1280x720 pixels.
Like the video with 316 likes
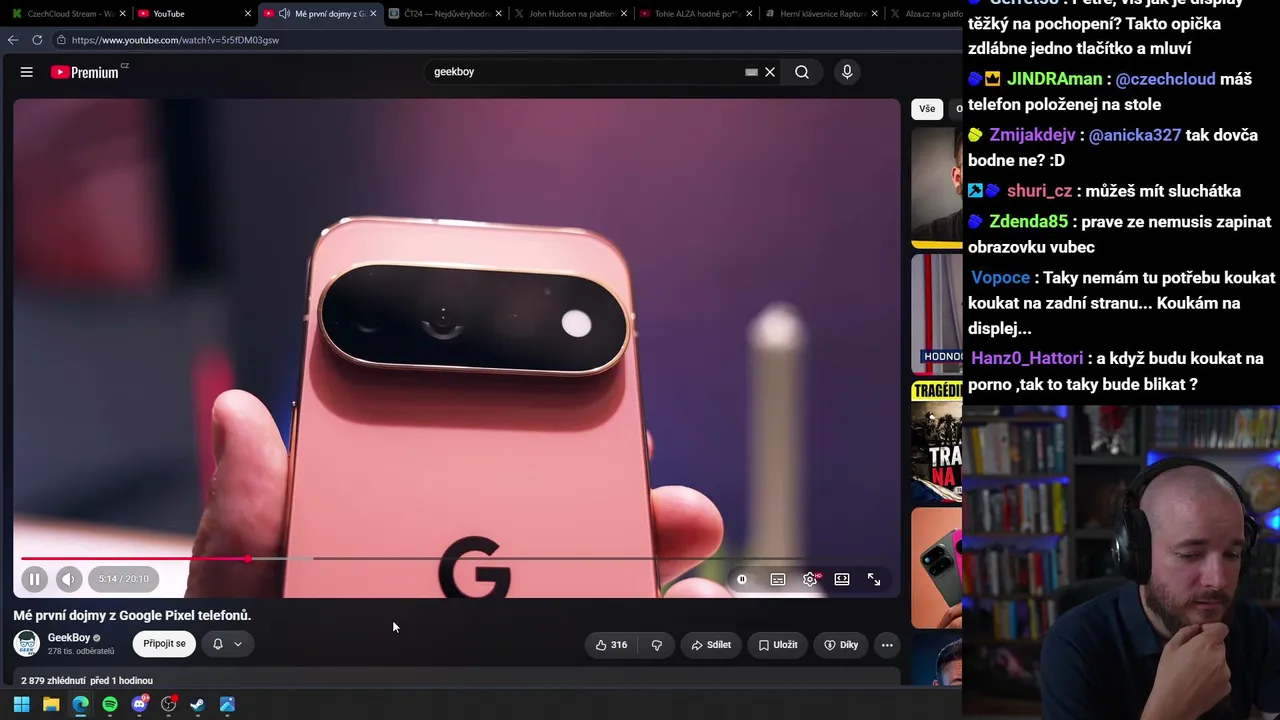(x=611, y=645)
